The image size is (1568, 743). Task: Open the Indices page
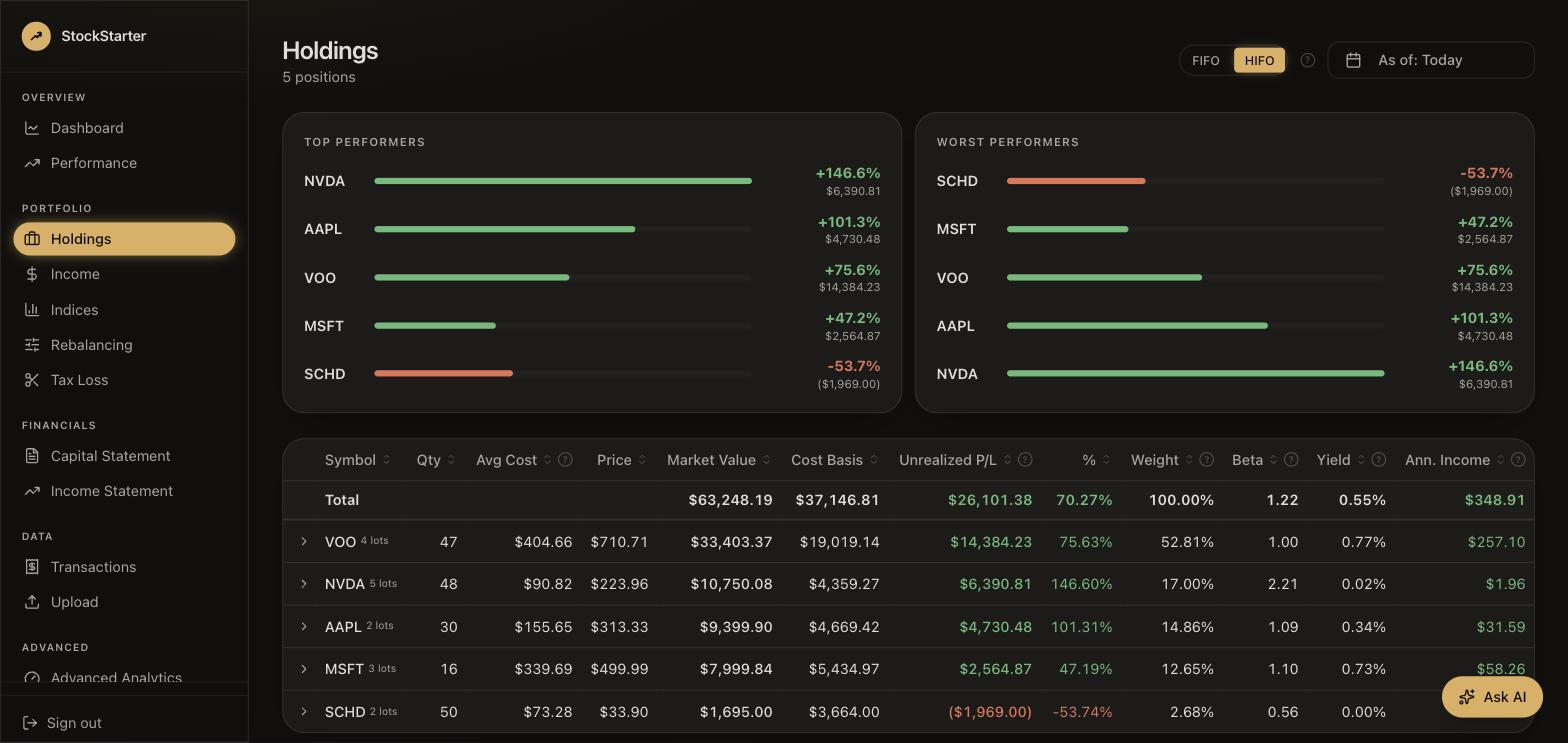[x=124, y=310]
